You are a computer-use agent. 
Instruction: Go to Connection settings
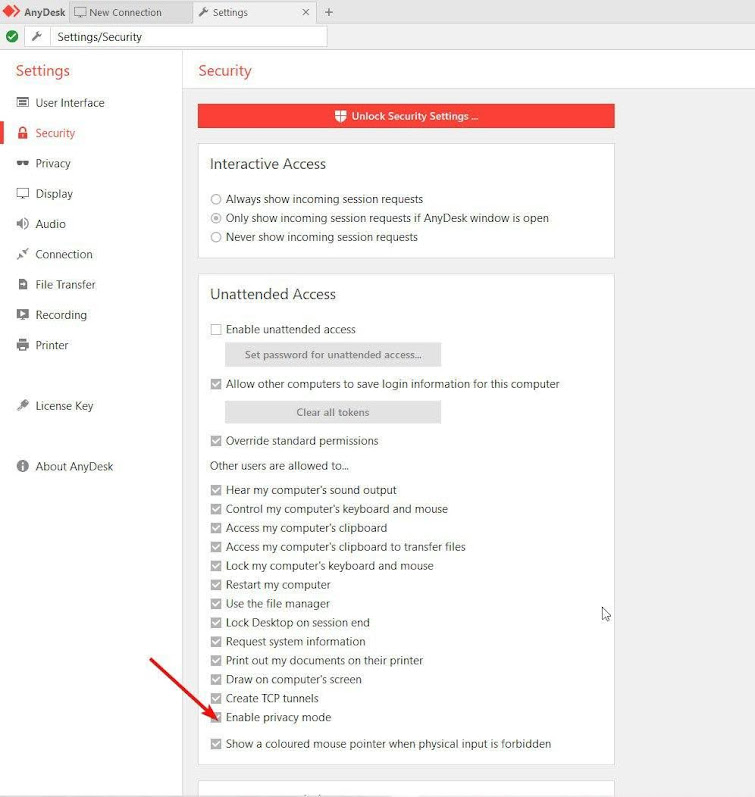click(x=64, y=254)
